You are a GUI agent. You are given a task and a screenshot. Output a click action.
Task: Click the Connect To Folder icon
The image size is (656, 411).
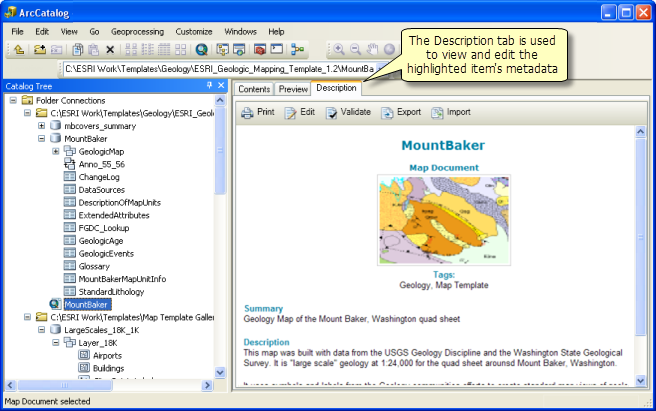pos(40,50)
